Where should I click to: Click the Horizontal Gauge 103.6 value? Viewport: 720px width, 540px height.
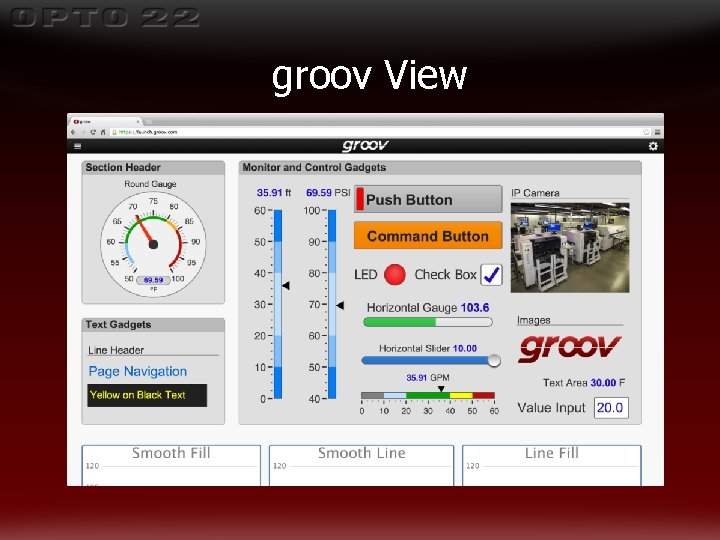[x=475, y=308]
